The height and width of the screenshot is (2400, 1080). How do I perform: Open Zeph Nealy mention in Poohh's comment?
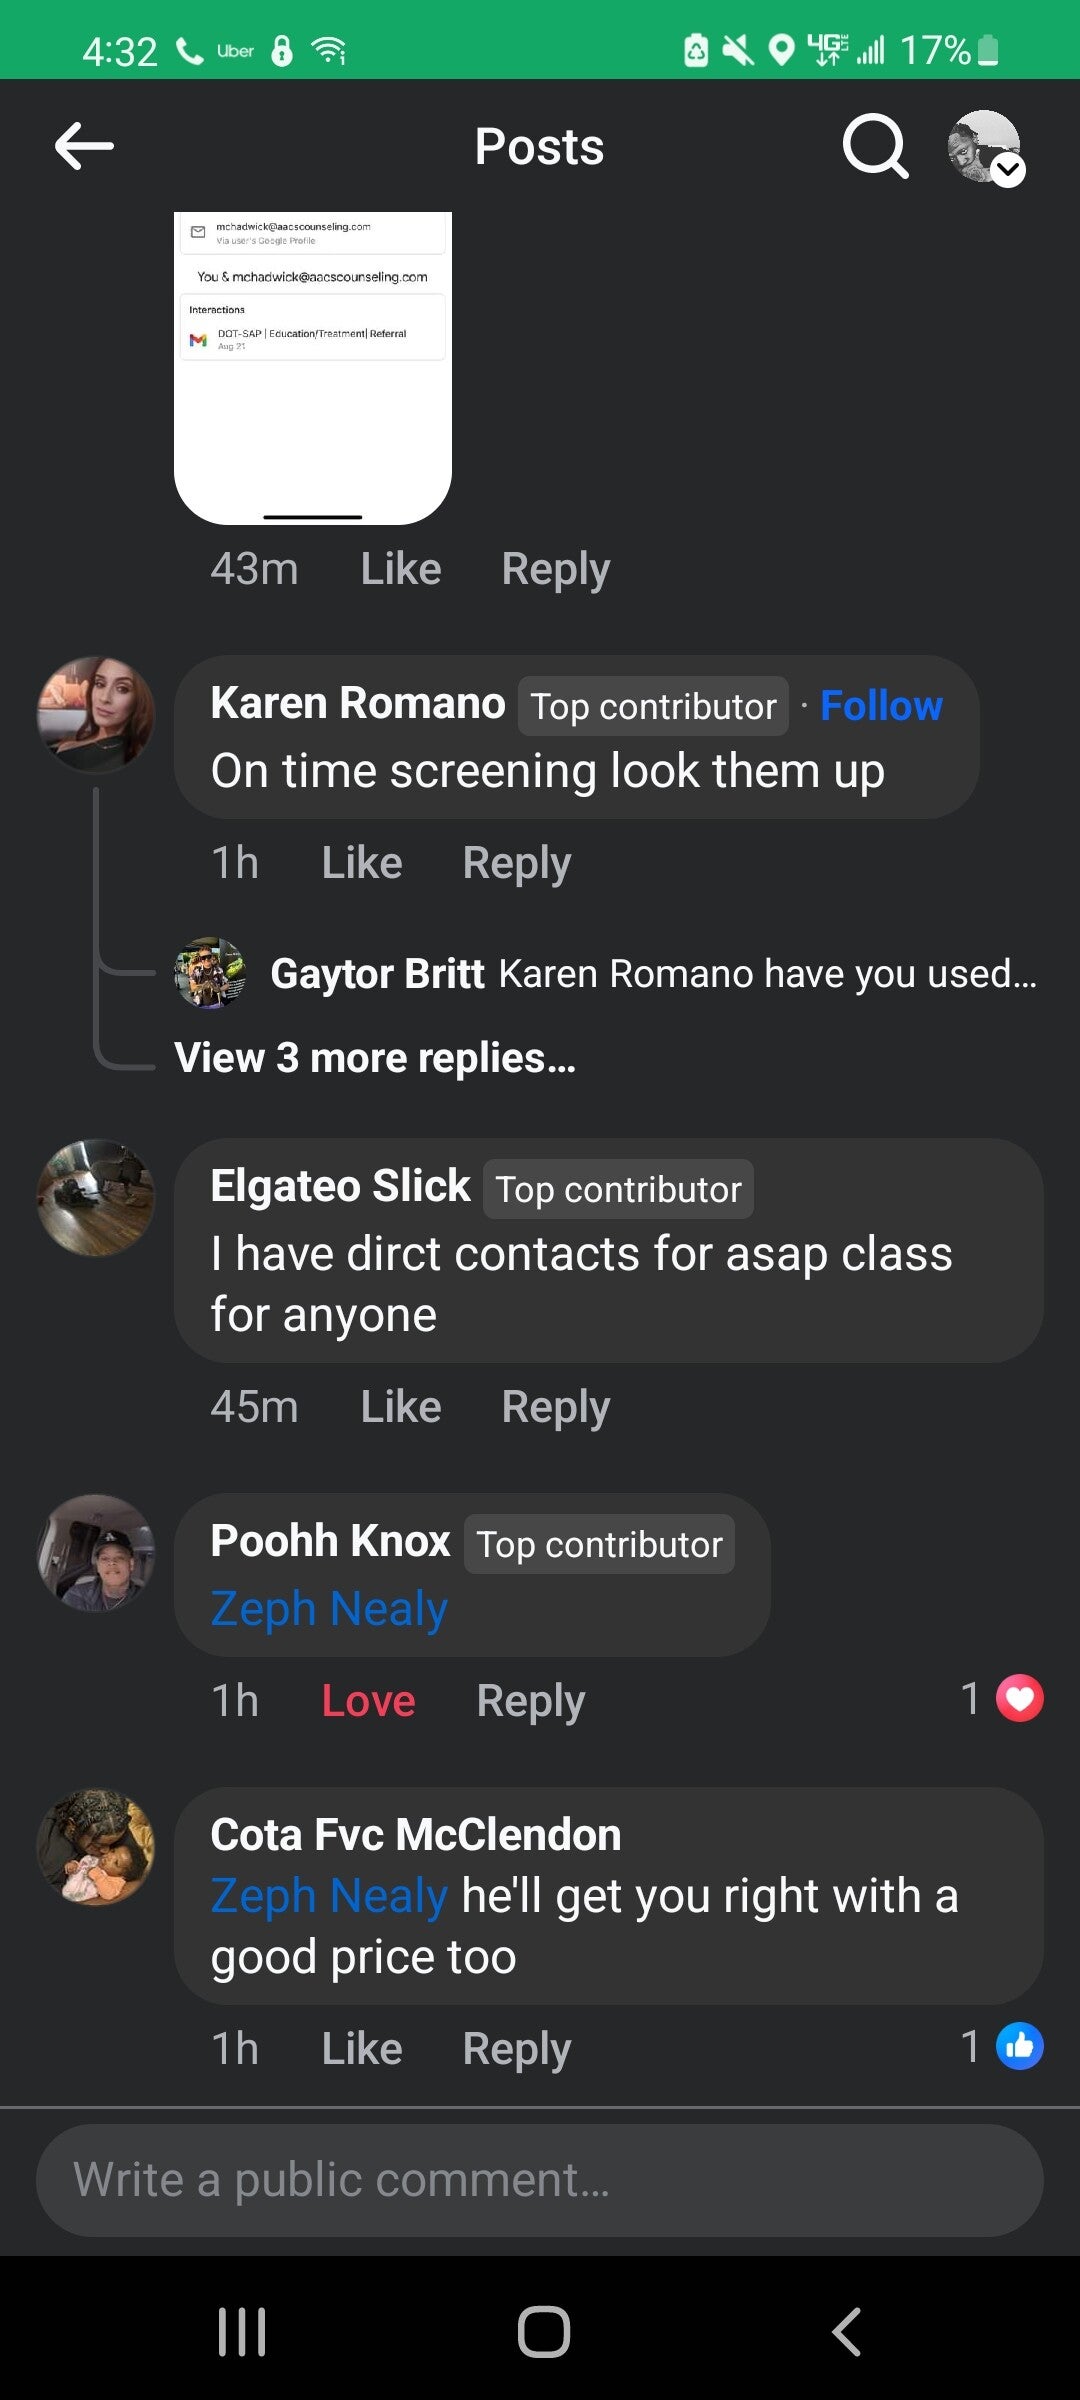pyautogui.click(x=329, y=1609)
